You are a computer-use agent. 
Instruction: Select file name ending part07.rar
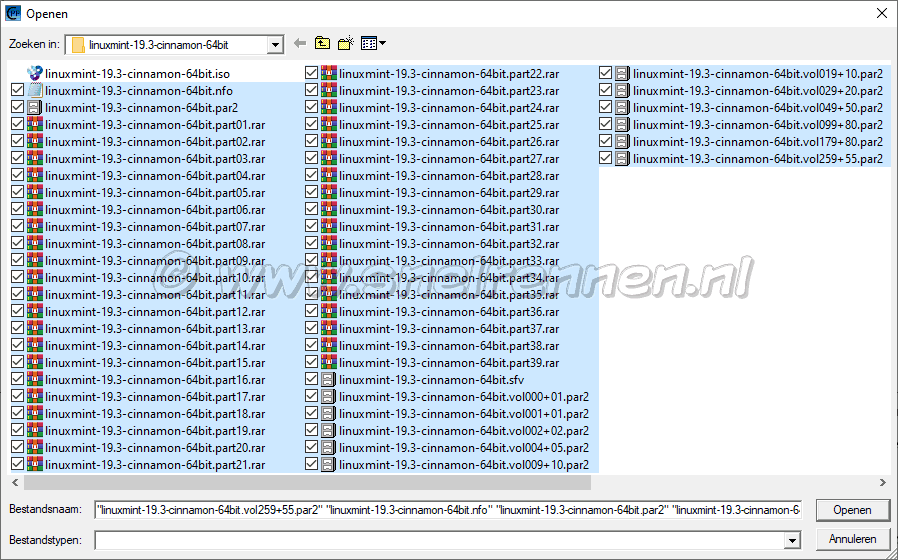(x=155, y=227)
